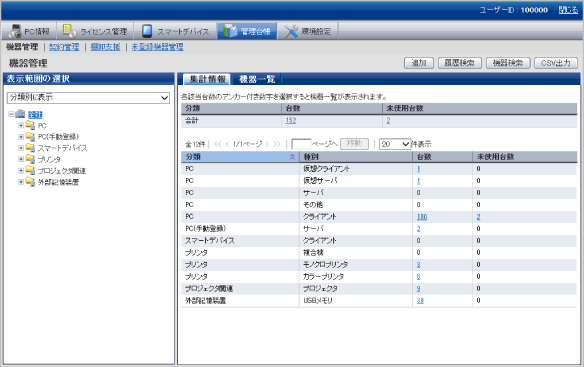Click the folder icon beside プロジェクタ関連 node
This screenshot has width=584, height=367.
point(30,170)
